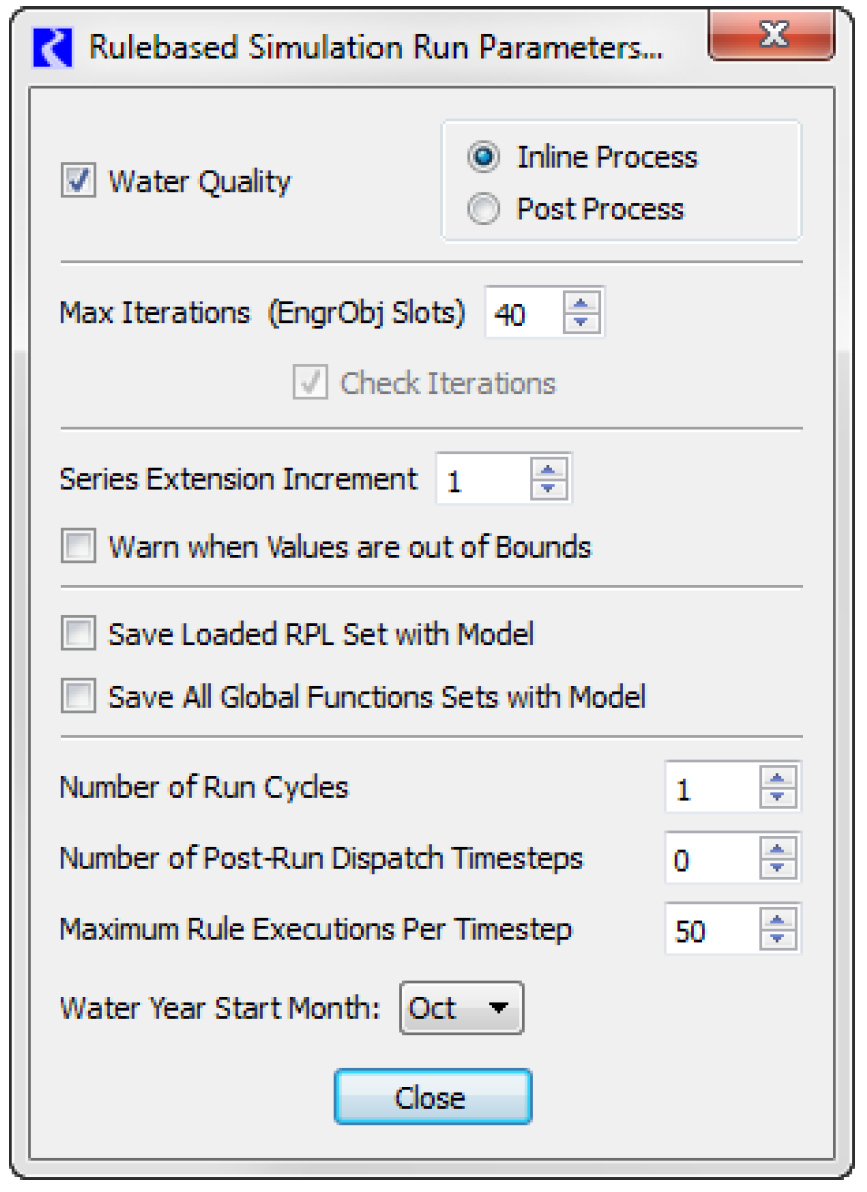Click the RiverWare icon in title bar

coord(52,47)
